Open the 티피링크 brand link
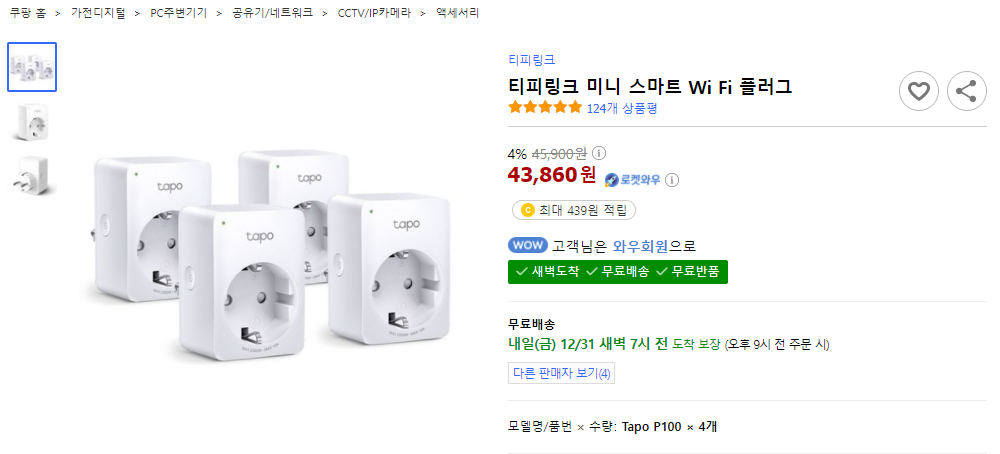Screen dimensions: 1000x454 pos(531,60)
